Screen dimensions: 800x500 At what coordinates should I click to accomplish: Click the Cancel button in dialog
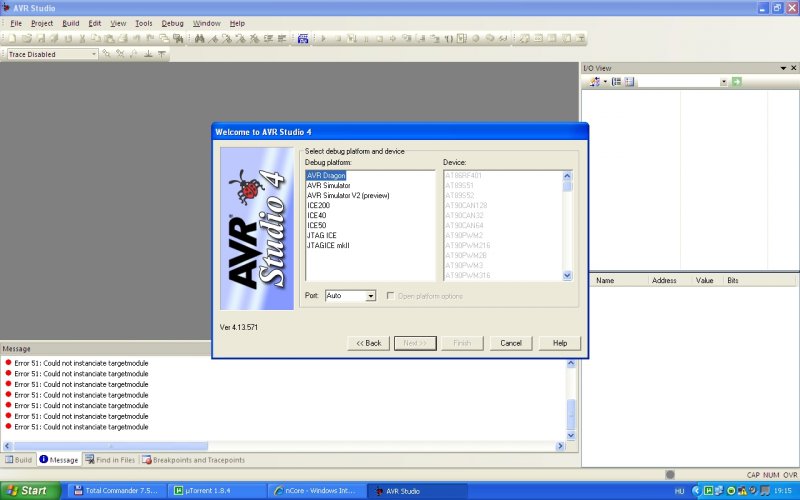pyautogui.click(x=511, y=343)
